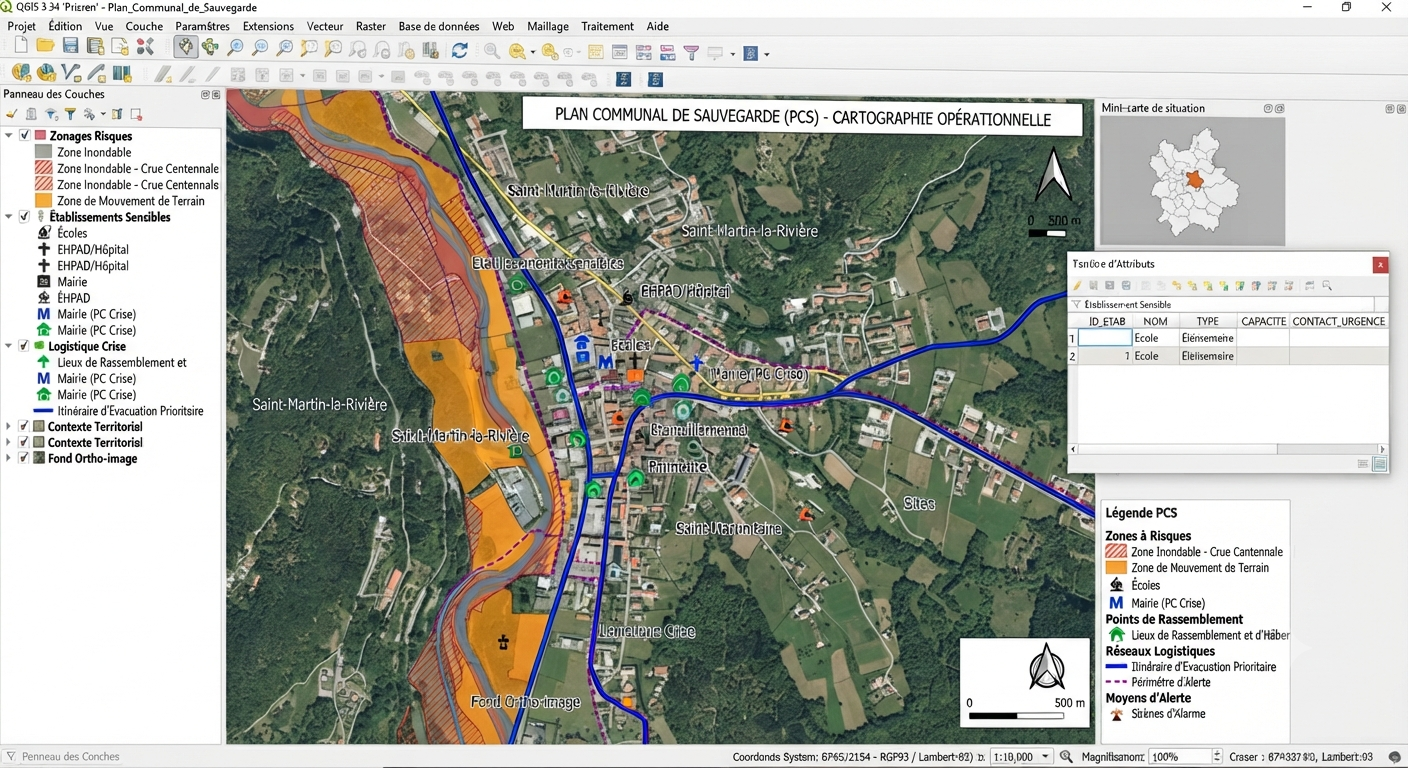Screen dimensions: 1408x768
Task: Click magnifier icon in attribute table toolbar
Action: (1327, 286)
